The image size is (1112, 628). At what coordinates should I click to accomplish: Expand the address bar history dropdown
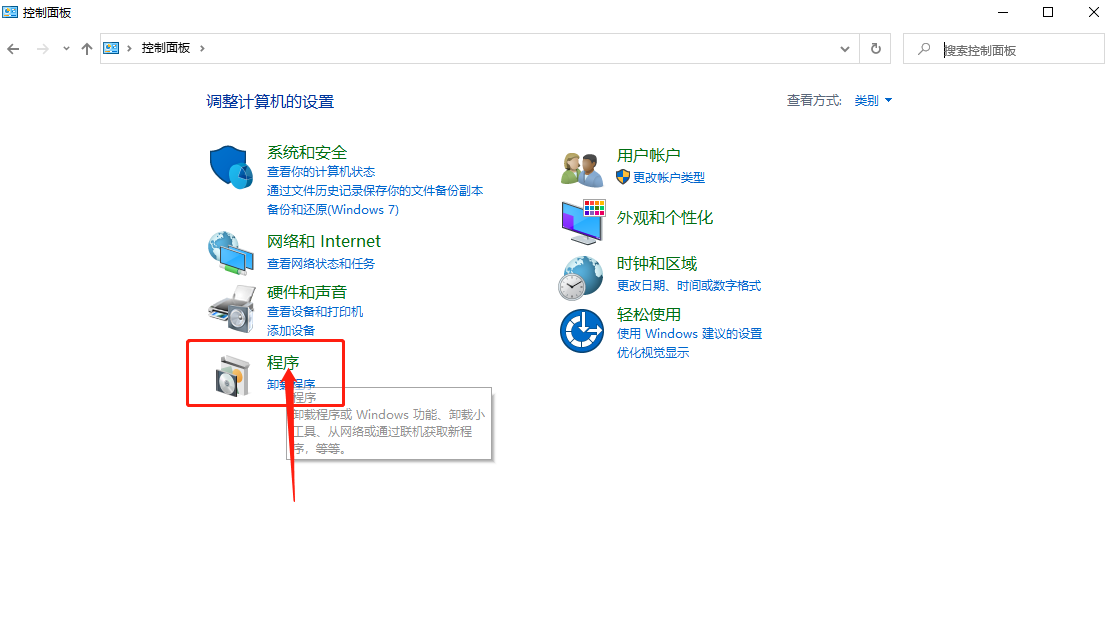pos(844,47)
